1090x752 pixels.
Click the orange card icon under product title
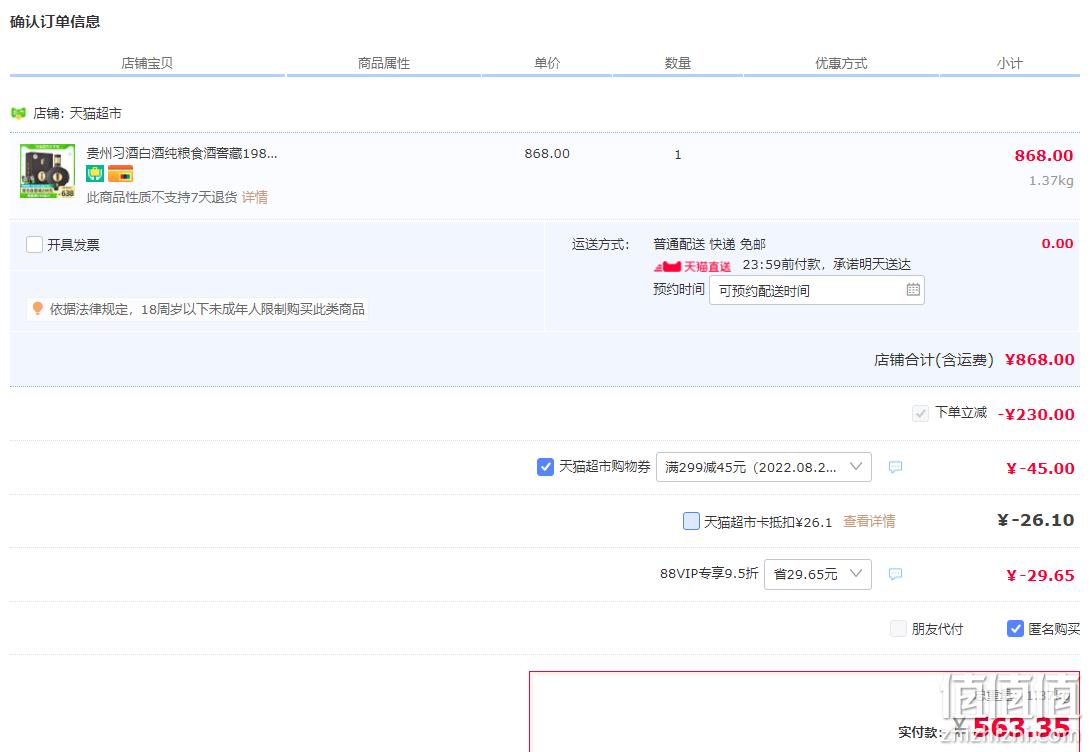(x=120, y=173)
